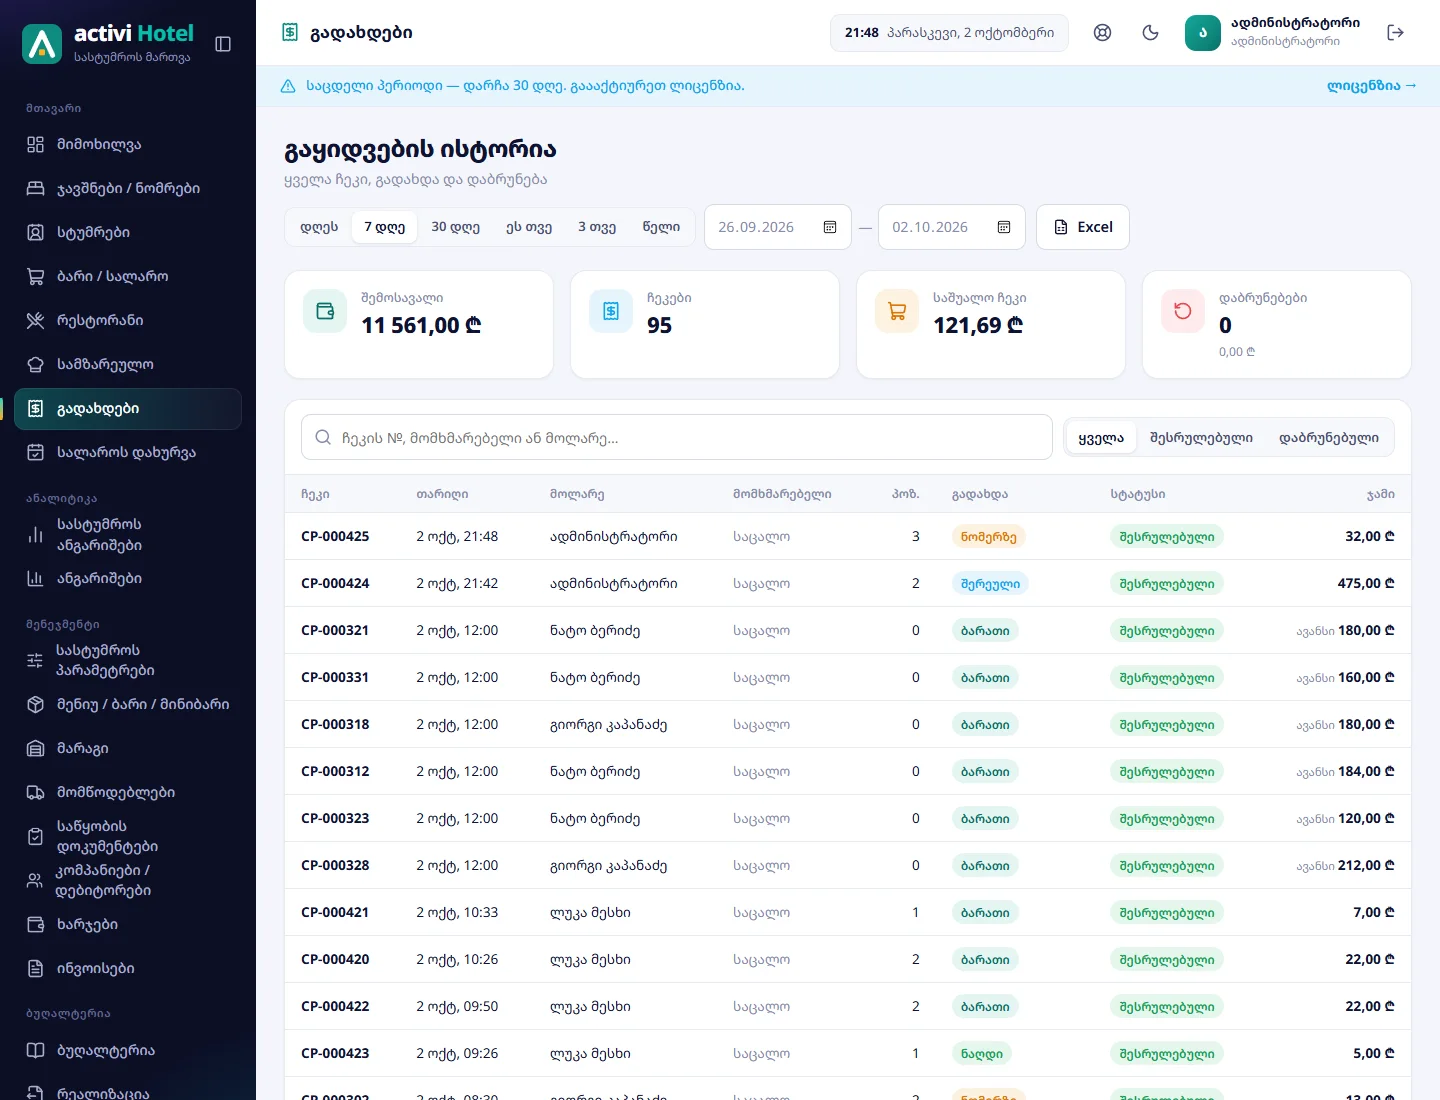The width and height of the screenshot is (1440, 1100).
Task: Select the 30 დღე period filter
Action: pos(455,227)
